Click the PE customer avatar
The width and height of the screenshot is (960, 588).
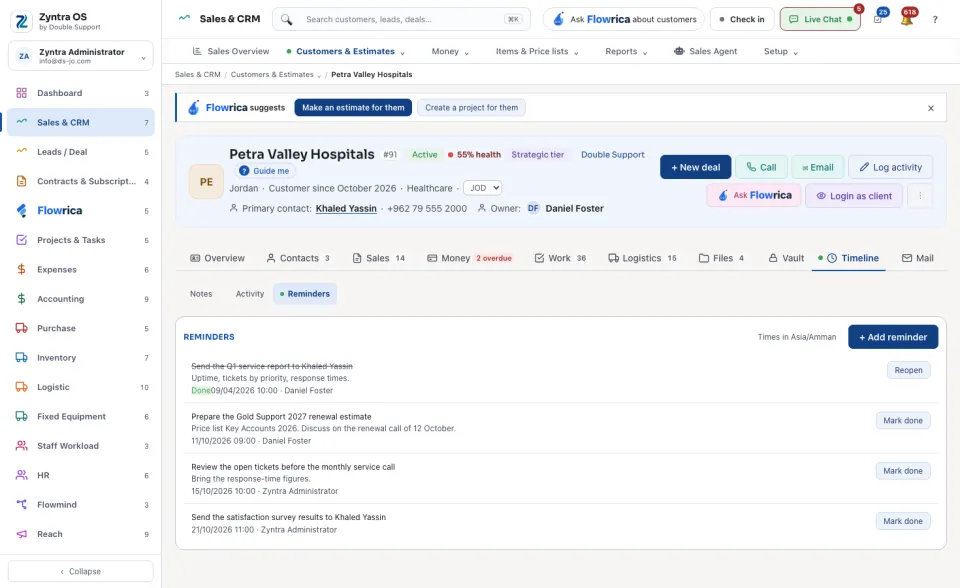(x=206, y=182)
